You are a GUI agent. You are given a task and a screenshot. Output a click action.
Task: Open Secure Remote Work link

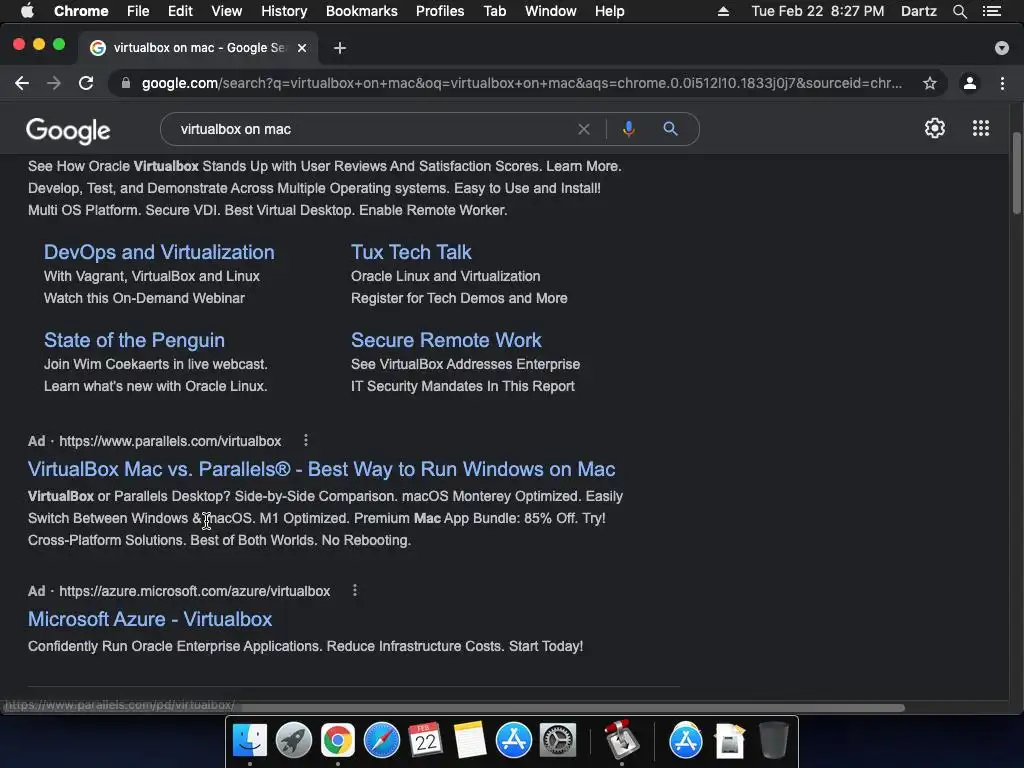pos(446,340)
